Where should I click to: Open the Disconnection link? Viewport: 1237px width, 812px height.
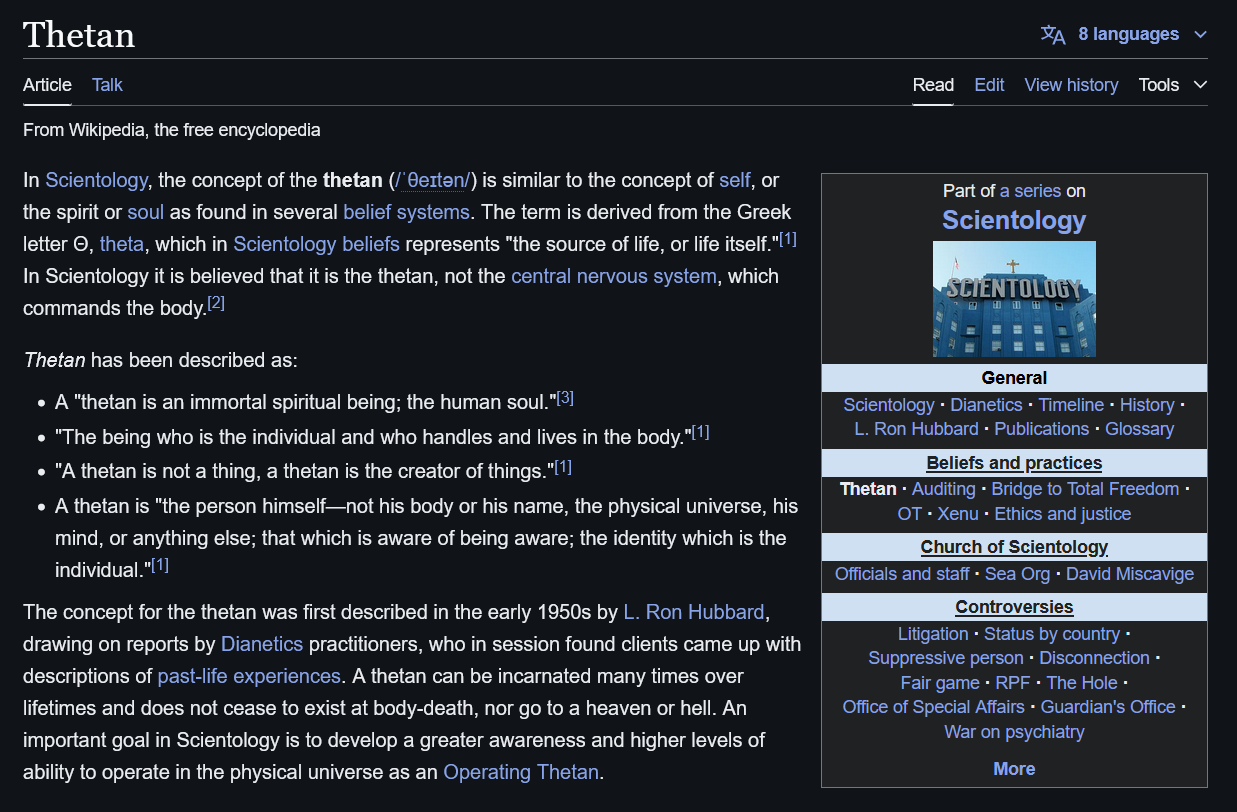click(x=1095, y=658)
